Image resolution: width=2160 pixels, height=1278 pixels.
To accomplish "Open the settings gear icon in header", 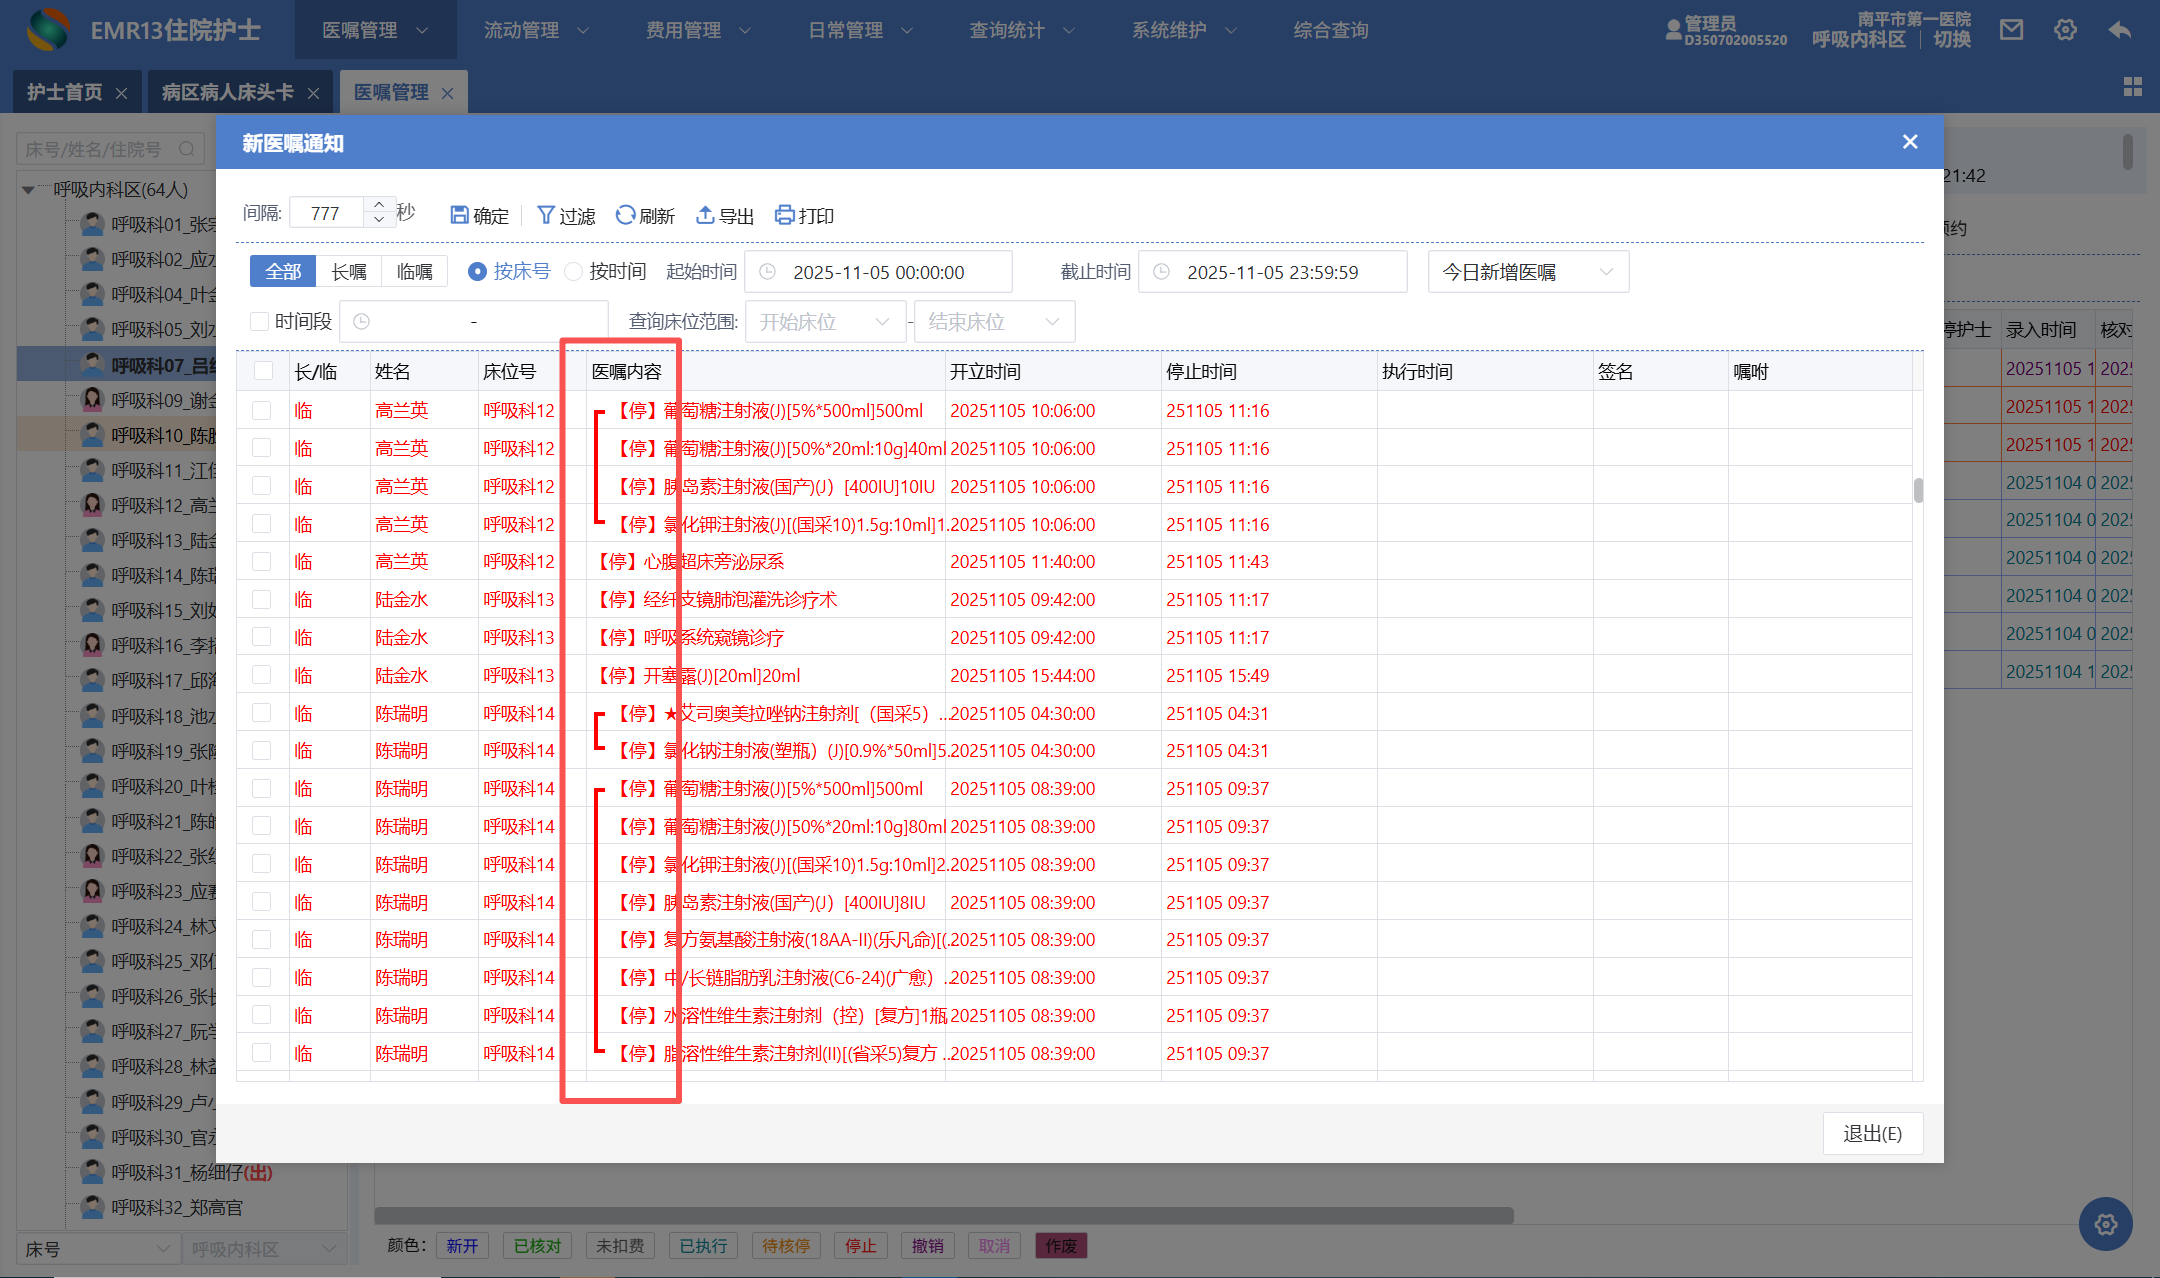I will point(2065,30).
